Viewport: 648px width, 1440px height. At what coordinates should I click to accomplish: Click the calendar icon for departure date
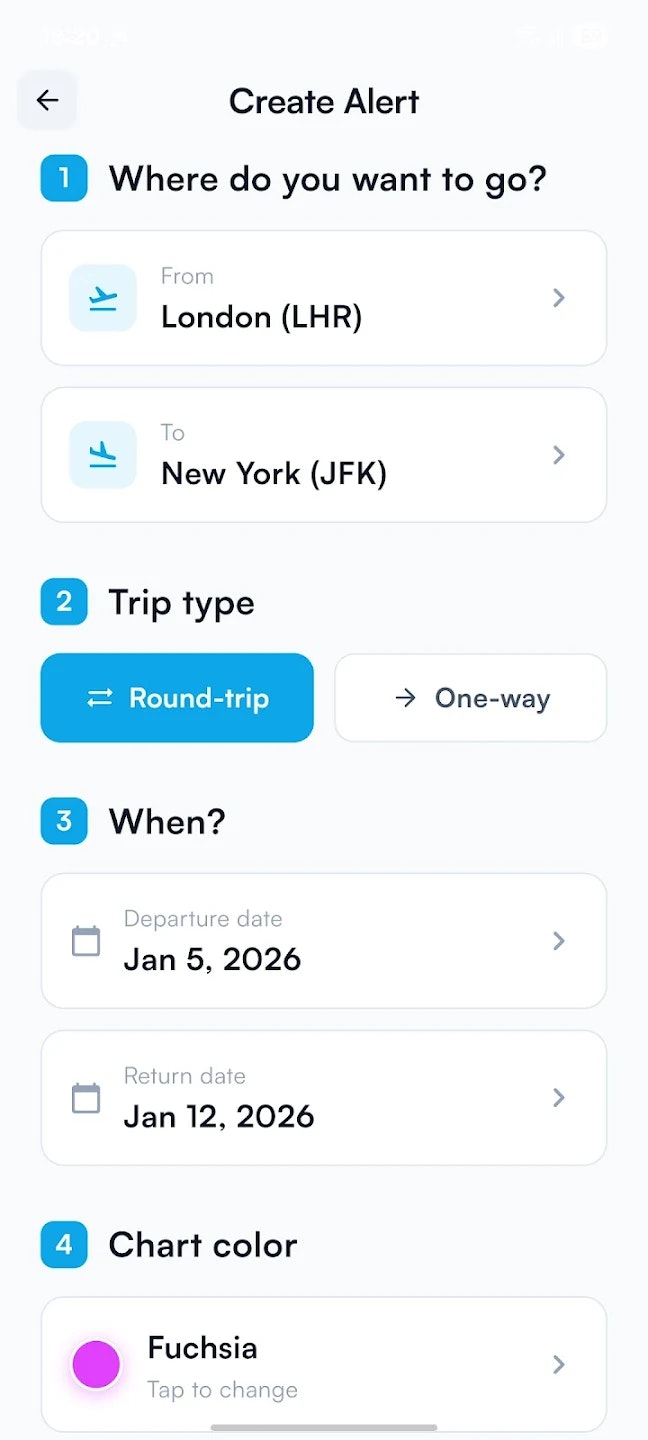click(86, 940)
